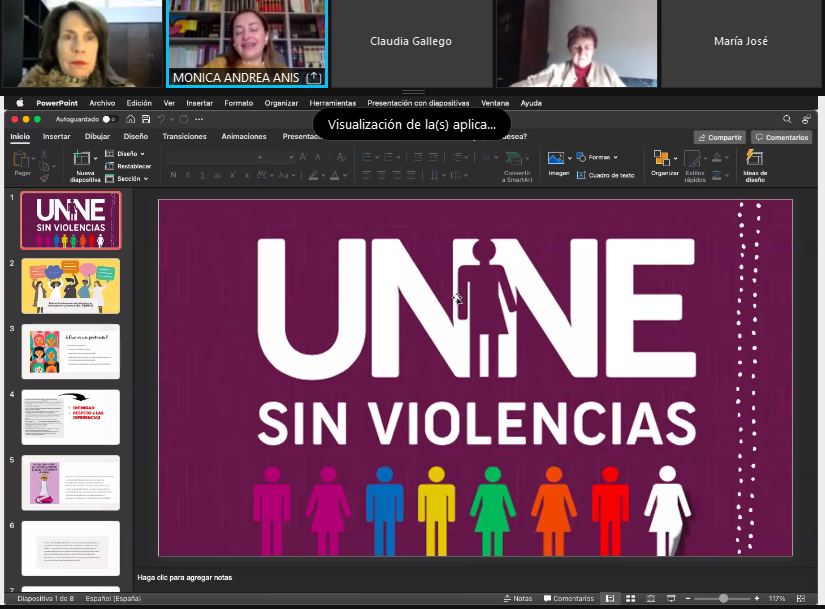The width and height of the screenshot is (825, 609).
Task: Click the Organizar icon
Action: click(661, 158)
